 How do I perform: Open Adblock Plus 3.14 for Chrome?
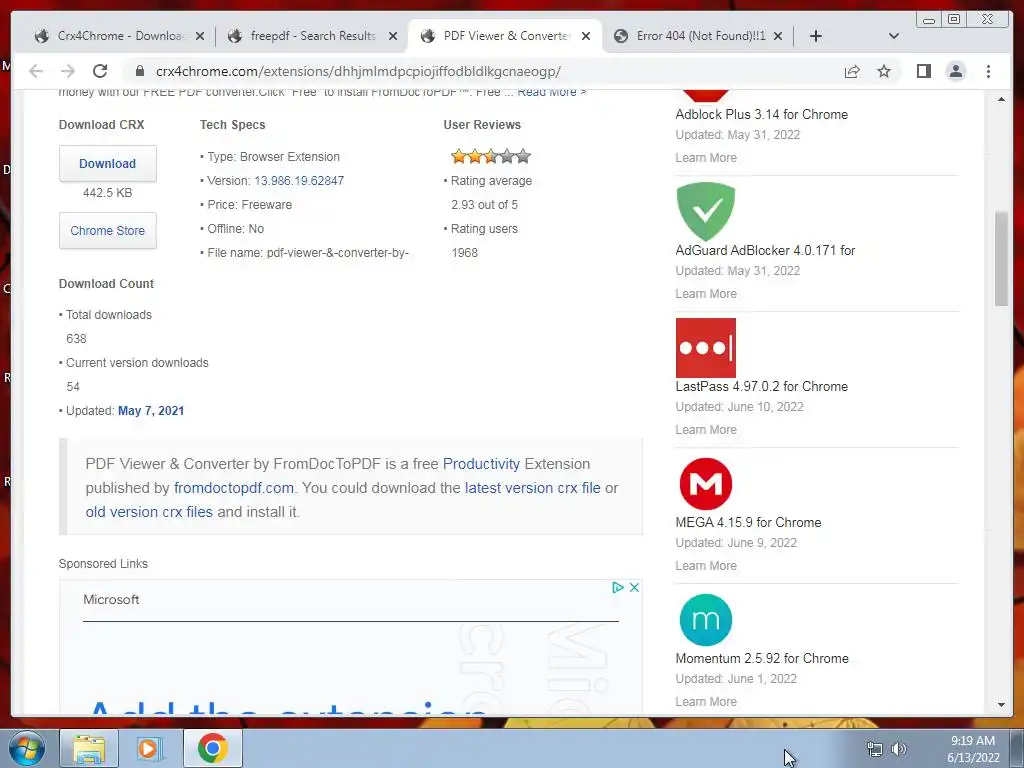(761, 114)
